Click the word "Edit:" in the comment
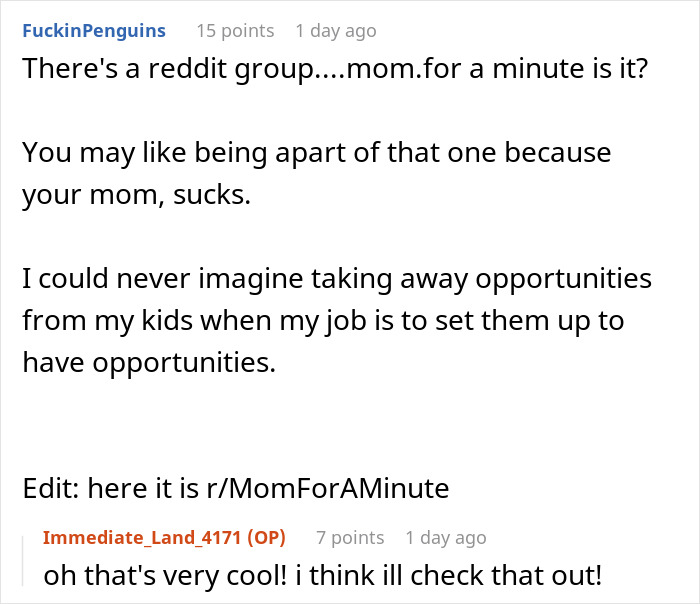Viewport: 700px width, 604px height. [51, 489]
